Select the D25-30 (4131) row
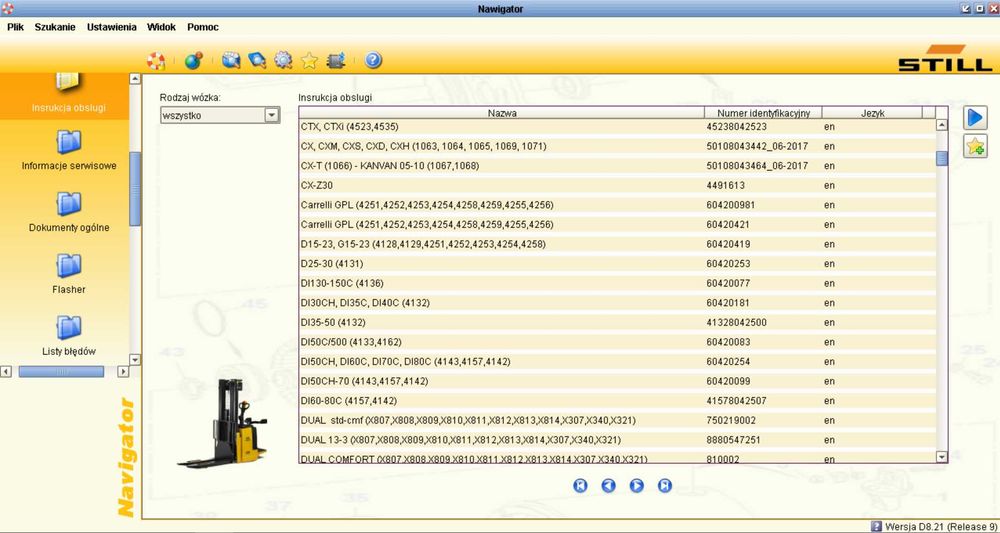Screen dimensions: 1000x533 click(617, 263)
